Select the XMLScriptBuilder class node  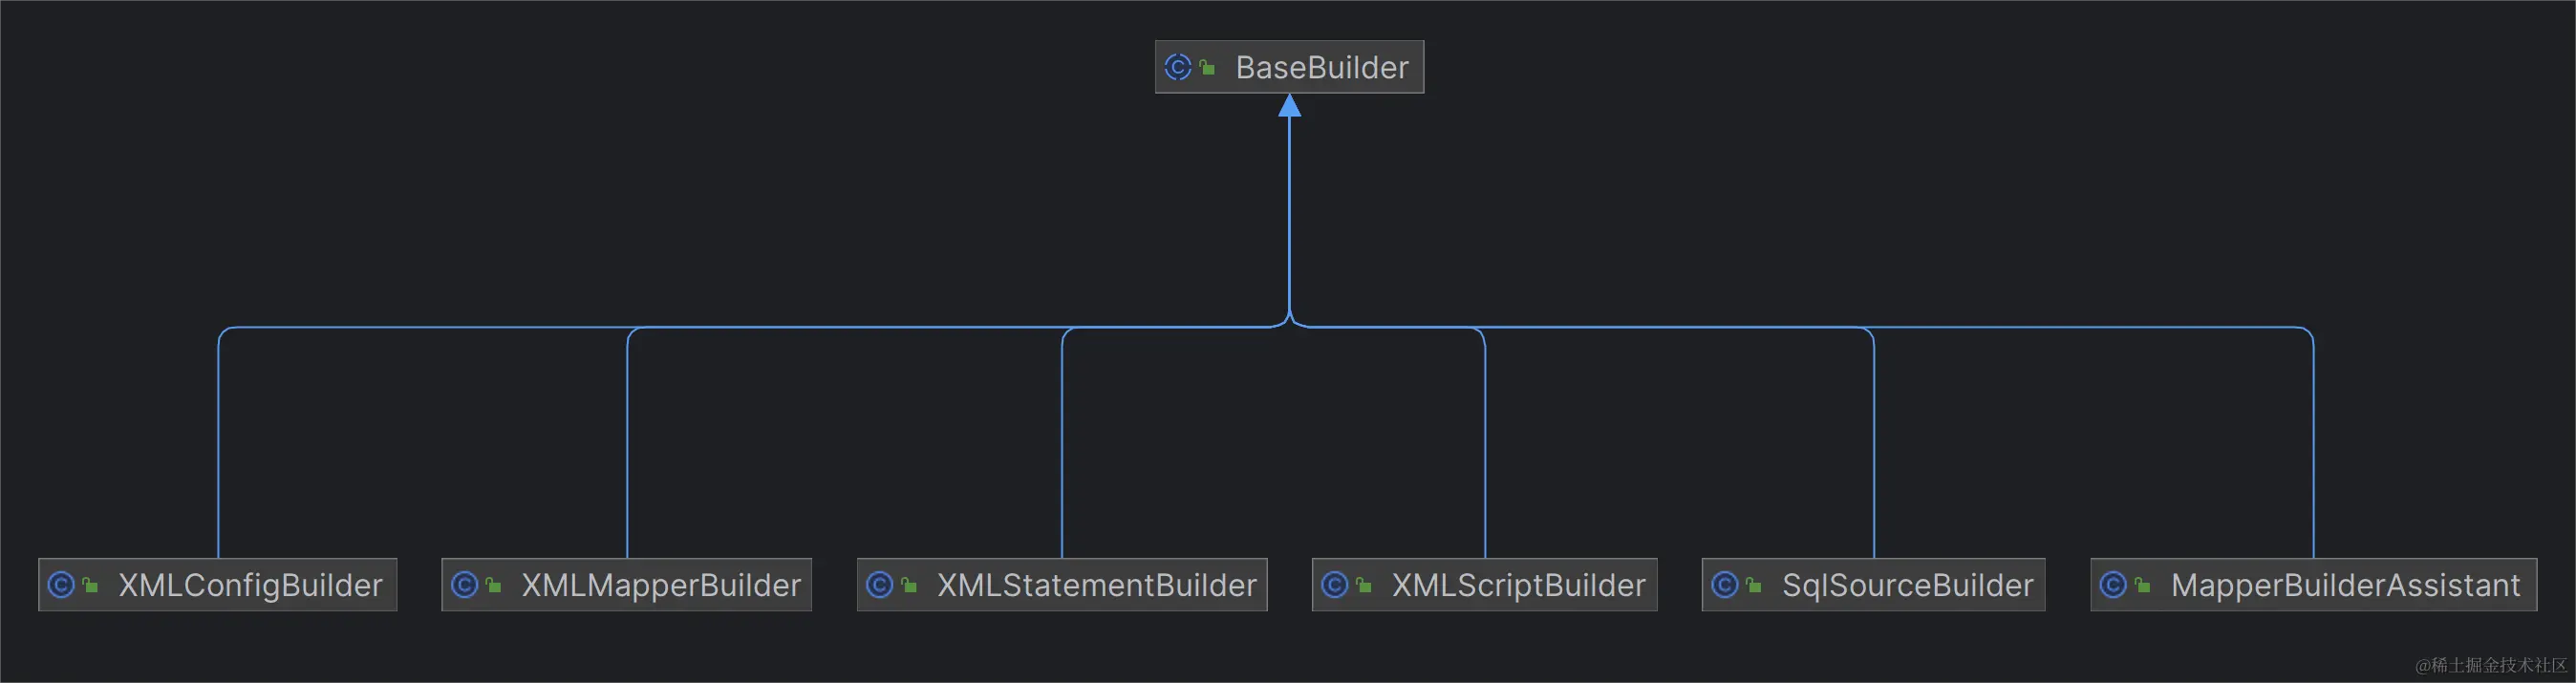coord(1485,585)
